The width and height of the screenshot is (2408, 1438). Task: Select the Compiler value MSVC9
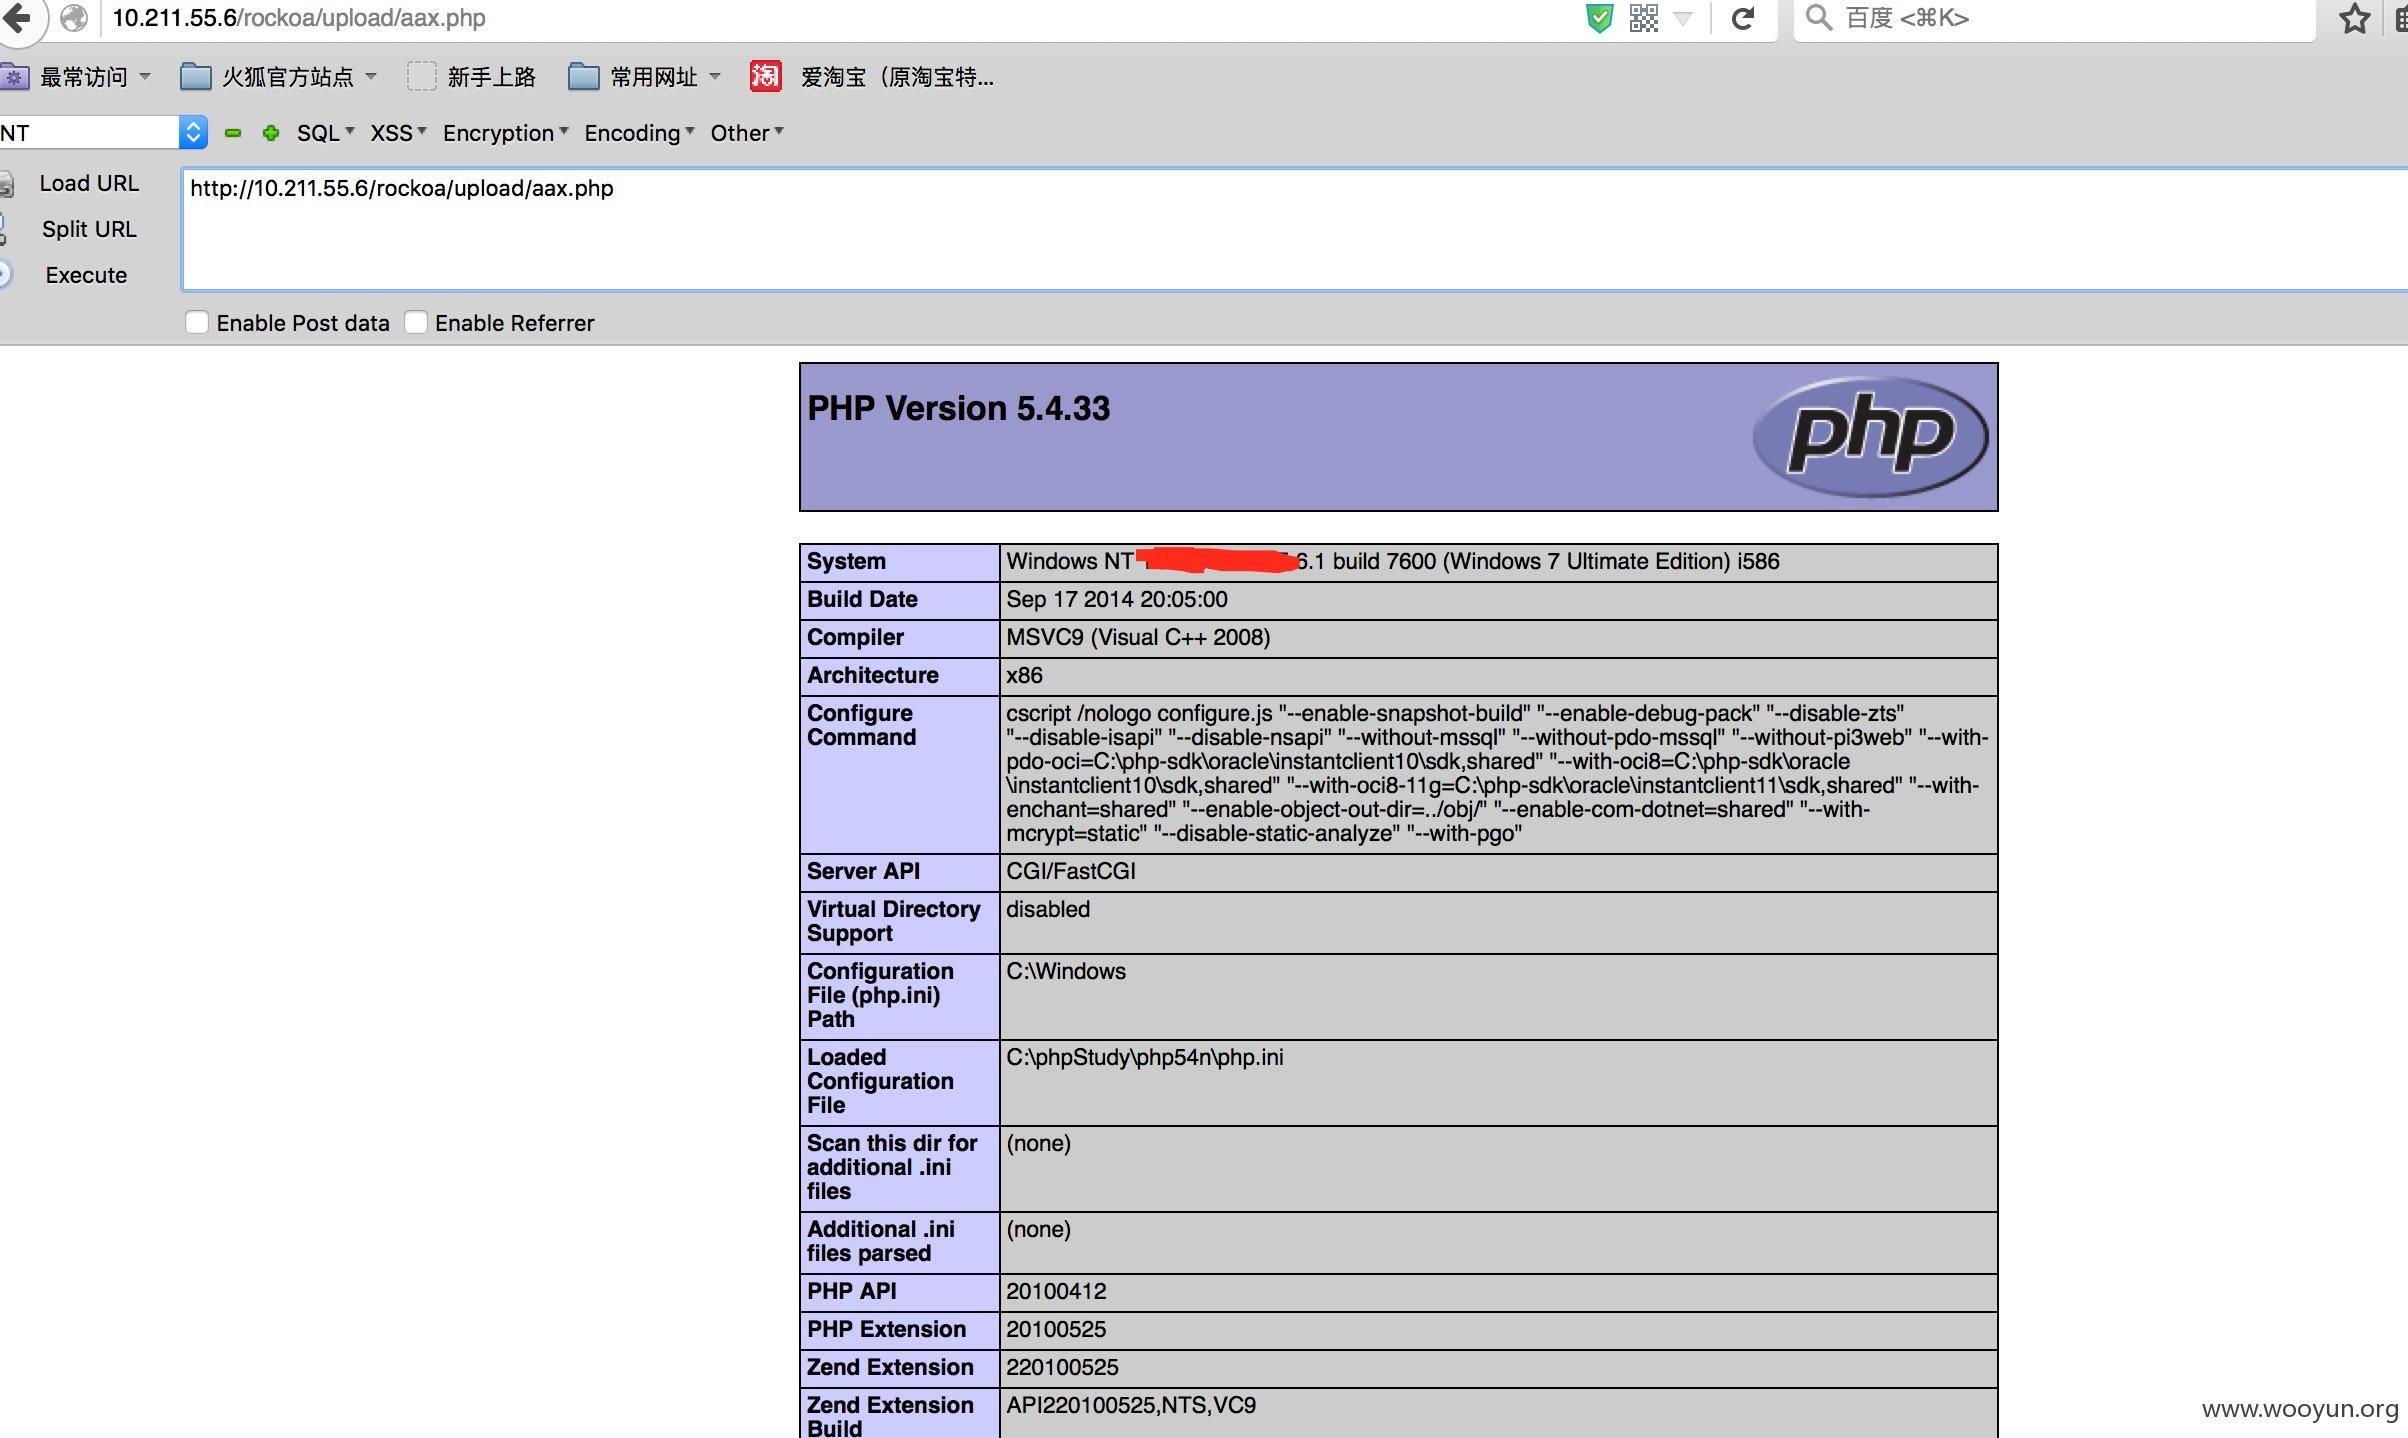(1138, 637)
